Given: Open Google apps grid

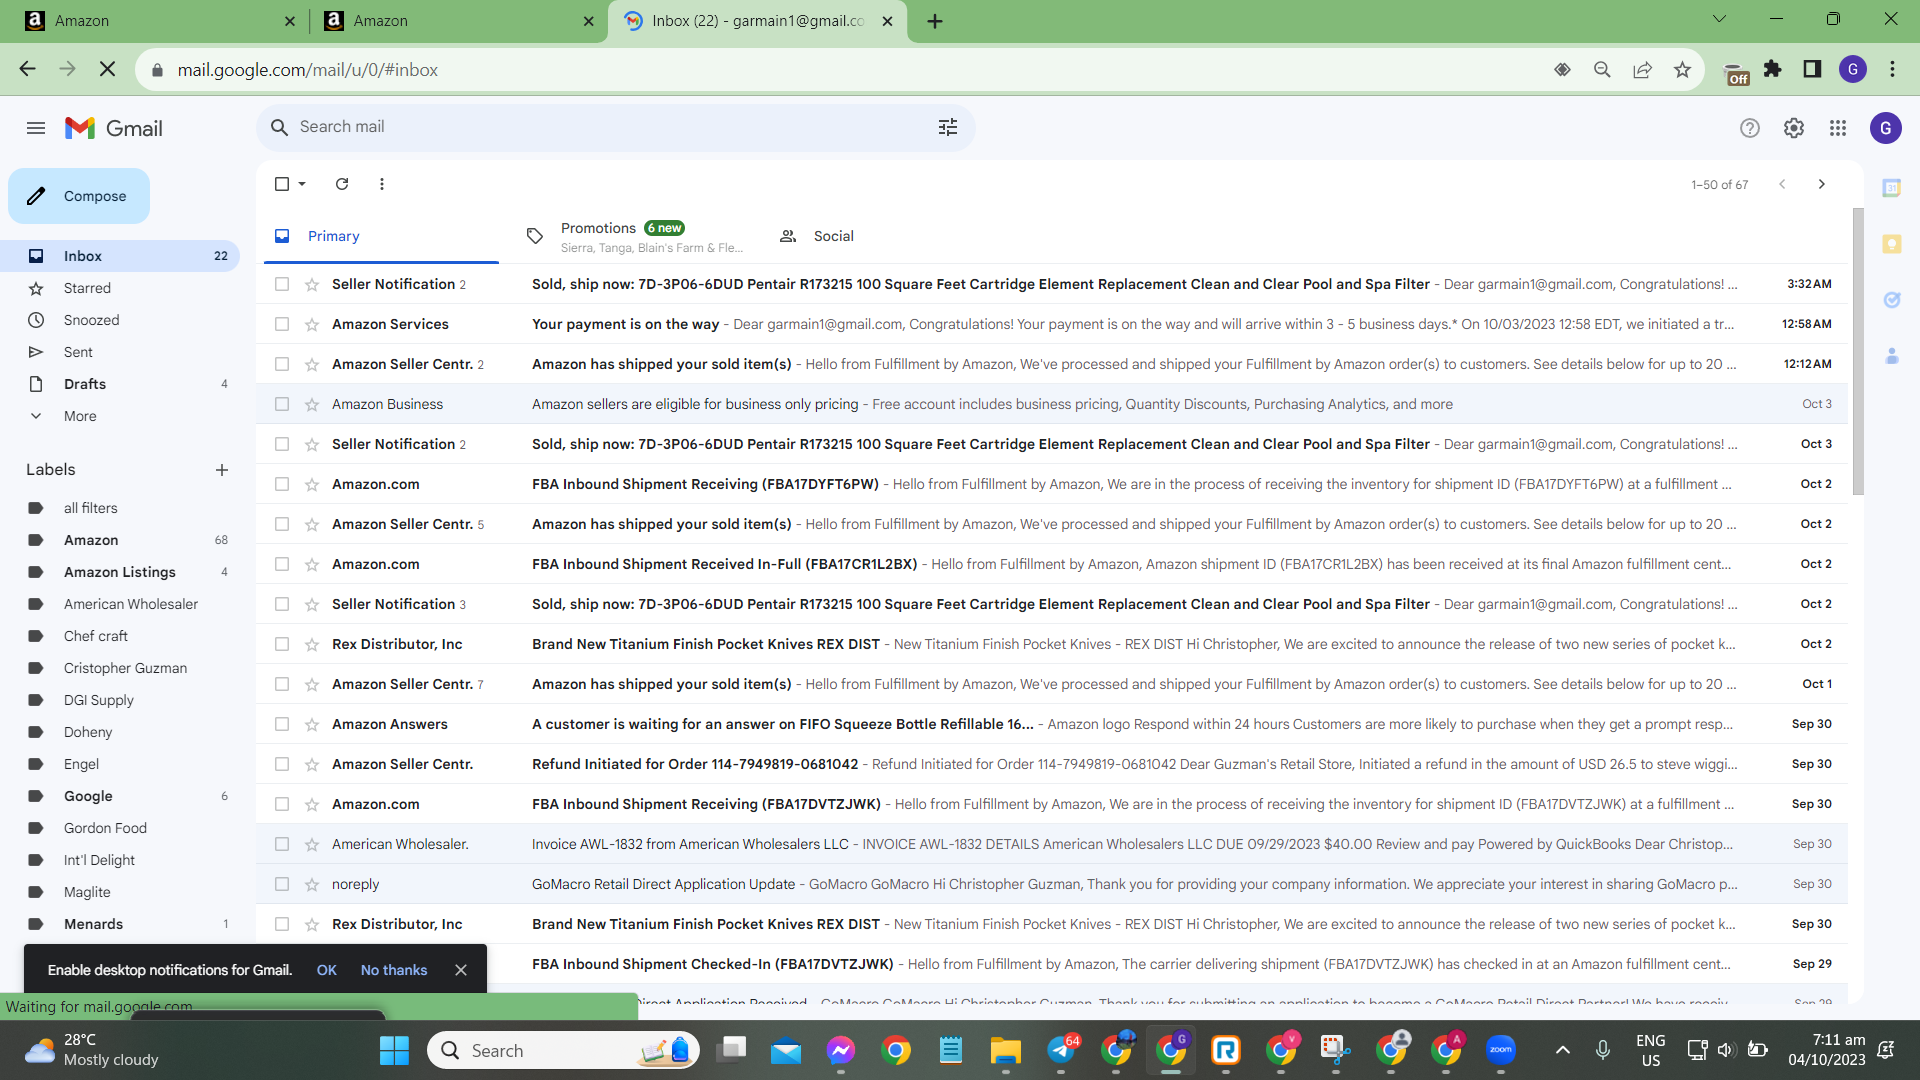Looking at the screenshot, I should (x=1838, y=128).
